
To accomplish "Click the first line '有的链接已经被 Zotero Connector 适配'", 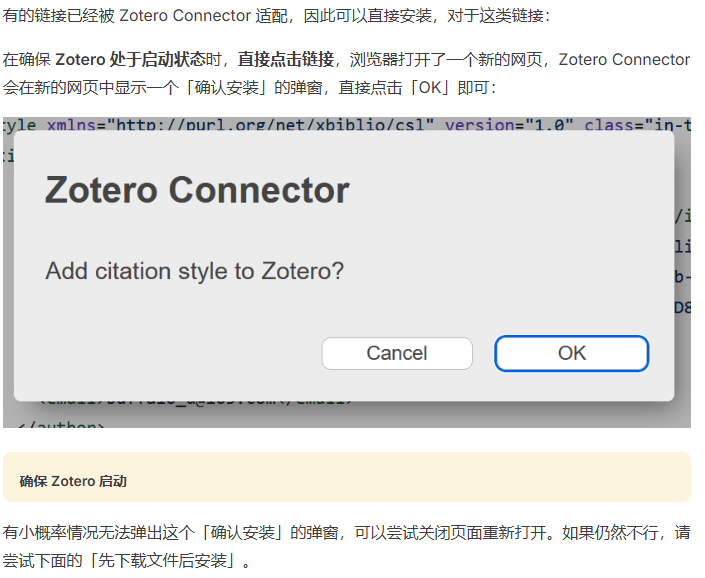I will coord(276,16).
